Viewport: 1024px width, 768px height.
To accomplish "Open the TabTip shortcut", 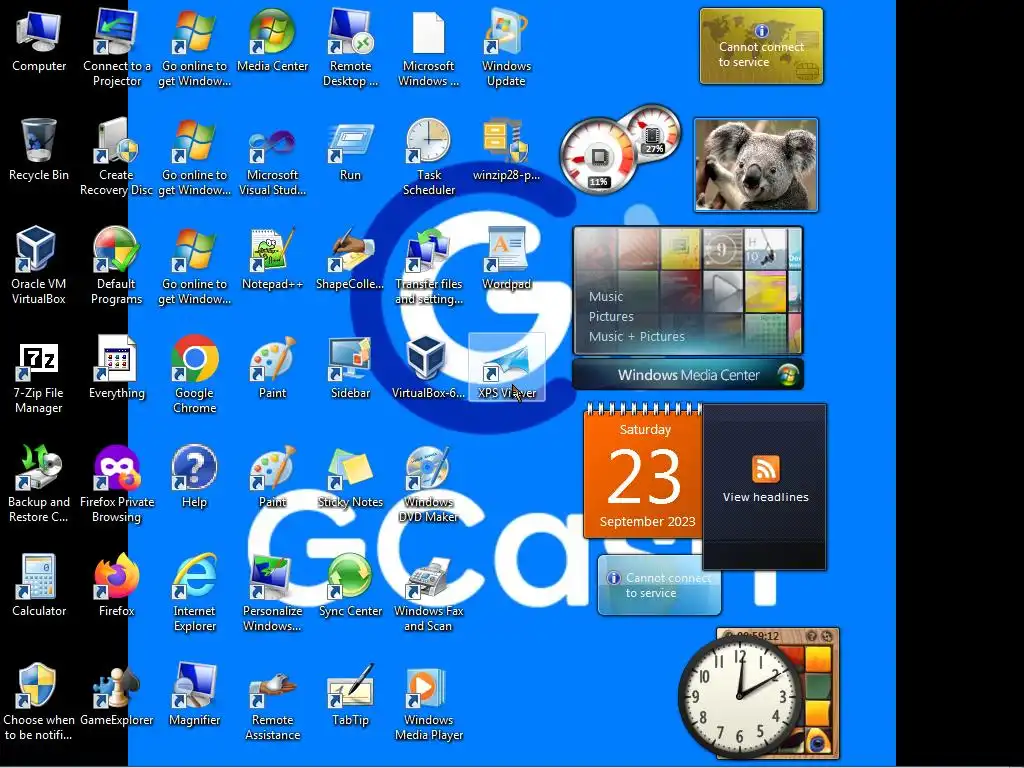I will click(350, 696).
